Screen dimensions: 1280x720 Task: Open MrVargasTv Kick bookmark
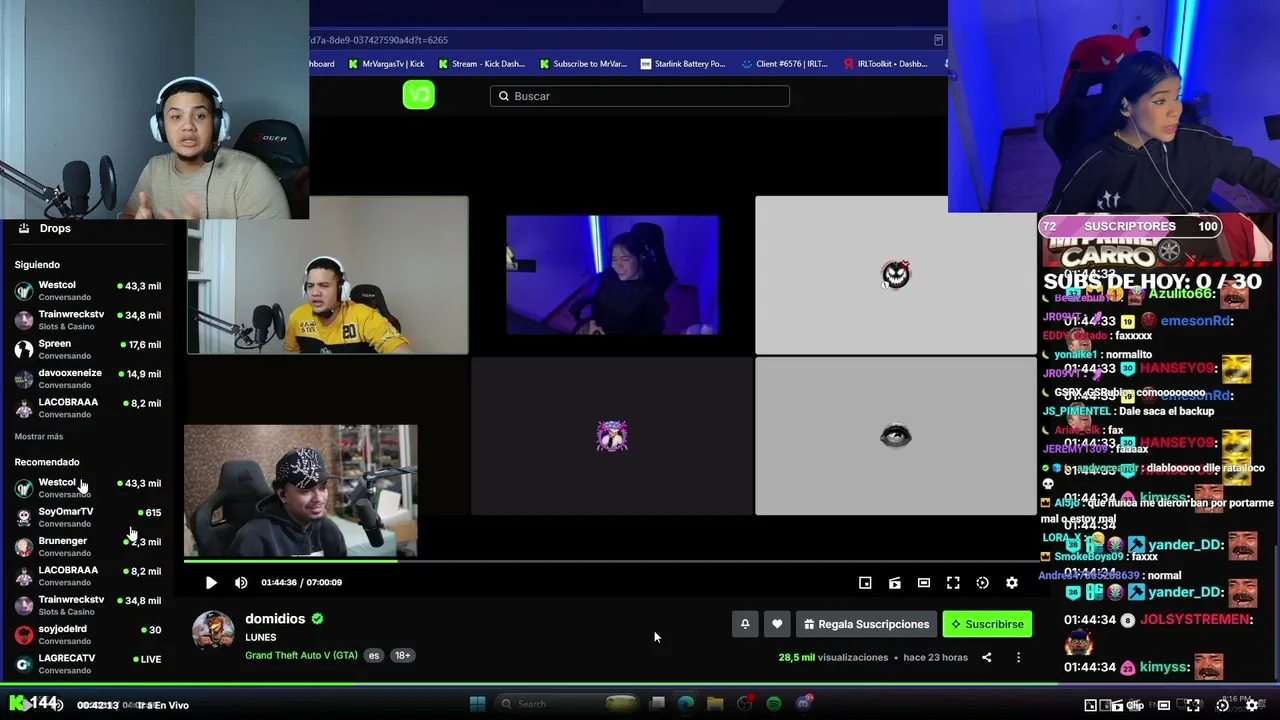(386, 64)
